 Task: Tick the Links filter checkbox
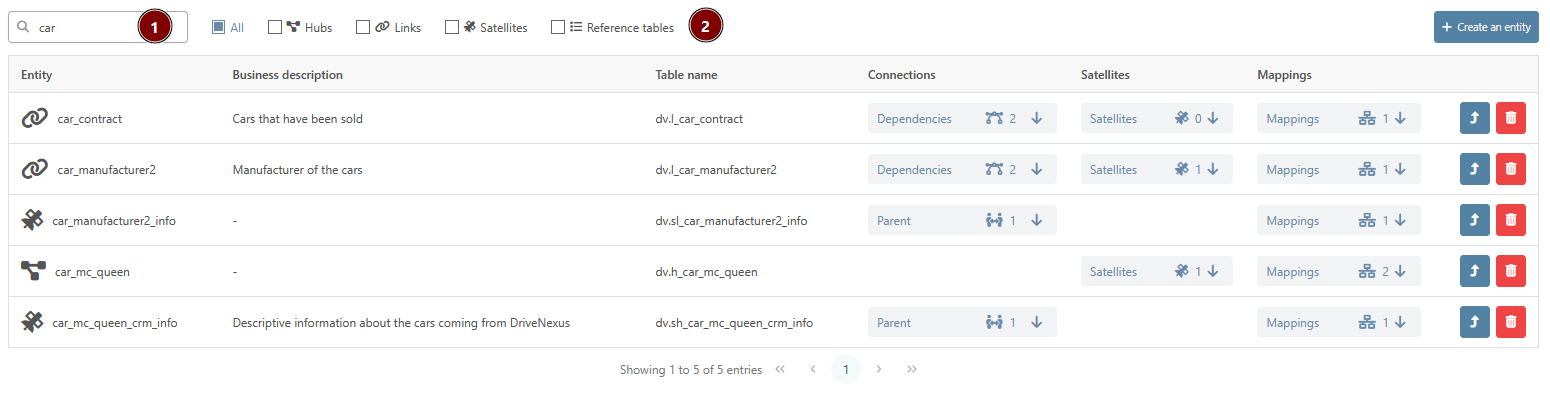click(x=363, y=28)
